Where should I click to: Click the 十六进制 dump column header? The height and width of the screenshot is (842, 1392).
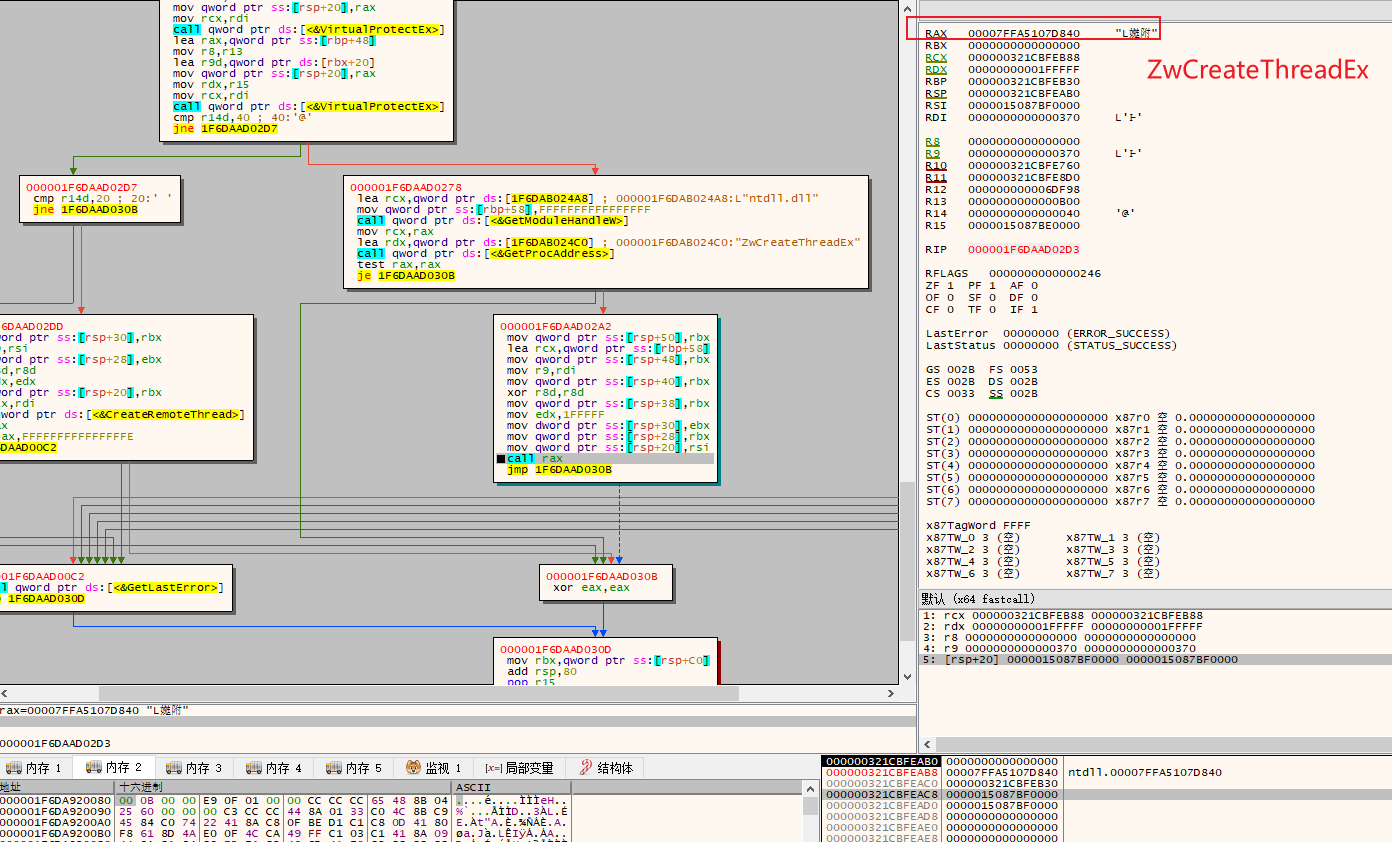pyautogui.click(x=283, y=788)
